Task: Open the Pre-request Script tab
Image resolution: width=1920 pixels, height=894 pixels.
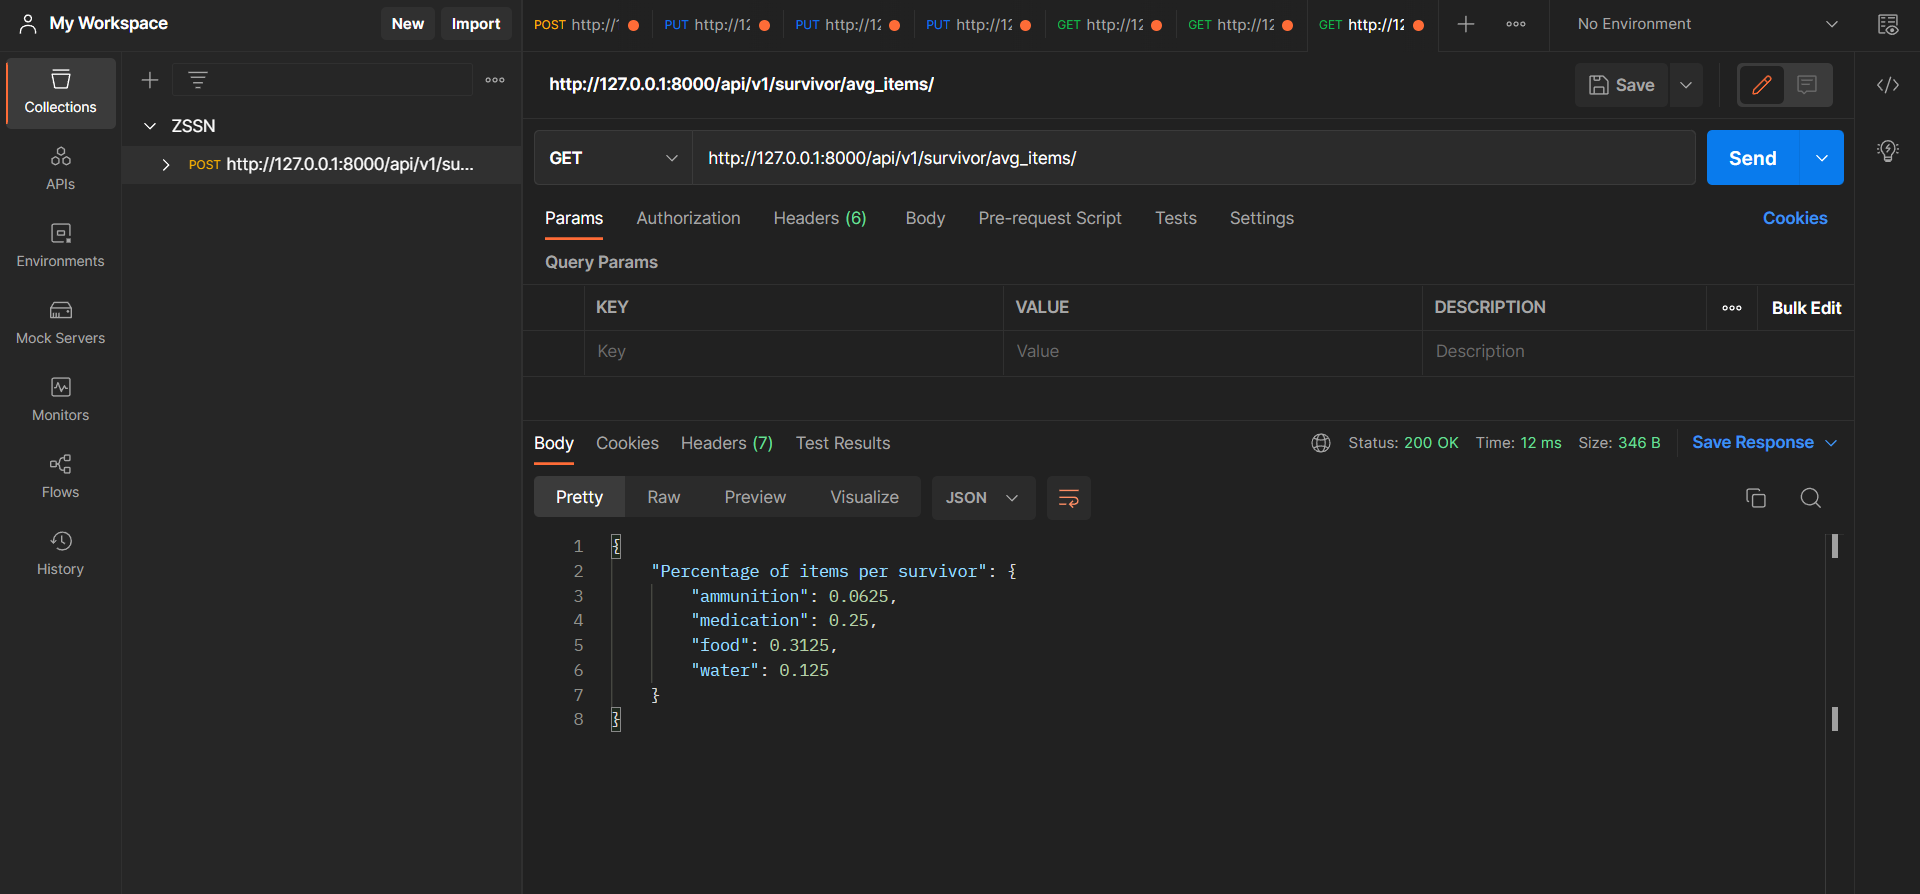Action: (x=1050, y=218)
